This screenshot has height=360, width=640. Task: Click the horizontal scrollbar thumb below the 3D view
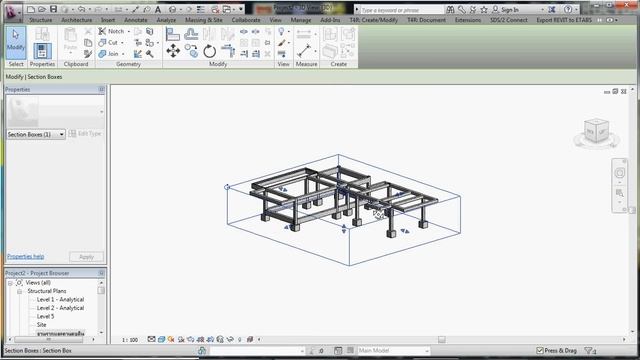point(441,339)
